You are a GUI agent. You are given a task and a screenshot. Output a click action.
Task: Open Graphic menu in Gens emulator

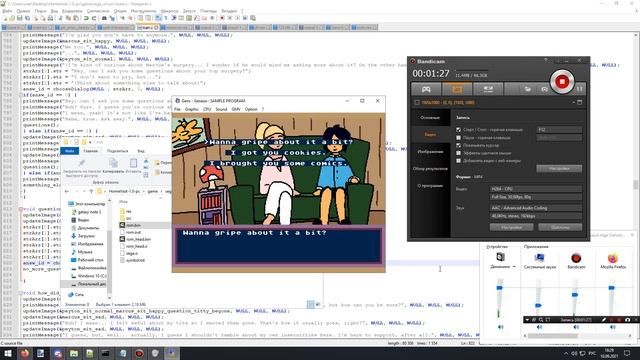[x=191, y=109]
